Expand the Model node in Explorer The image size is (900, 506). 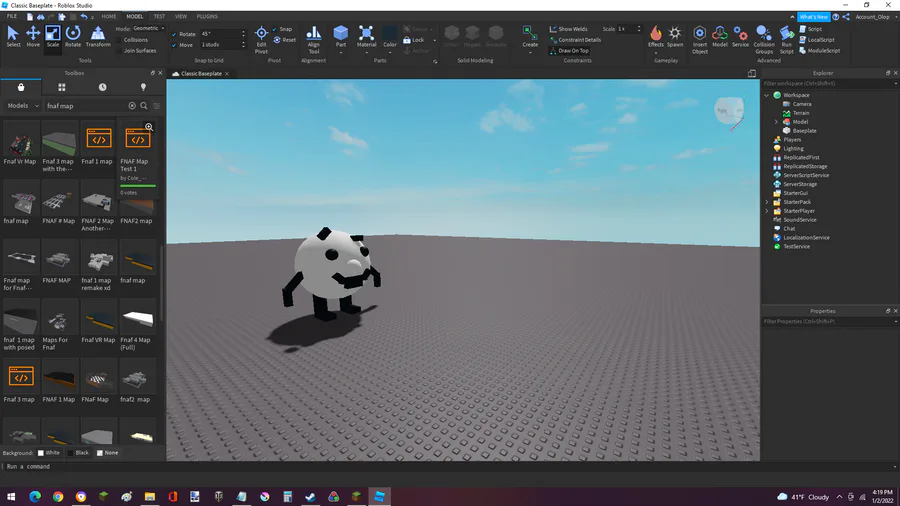tap(776, 122)
